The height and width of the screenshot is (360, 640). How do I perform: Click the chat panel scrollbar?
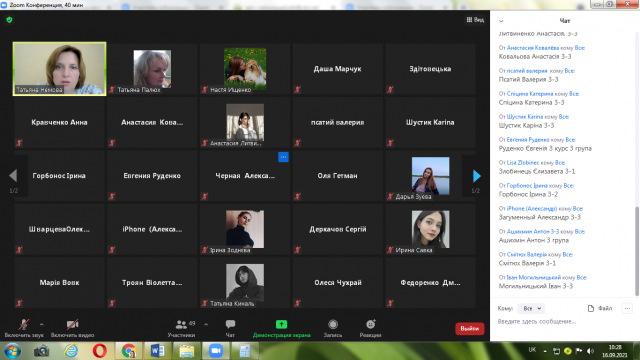pyautogui.click(x=637, y=251)
